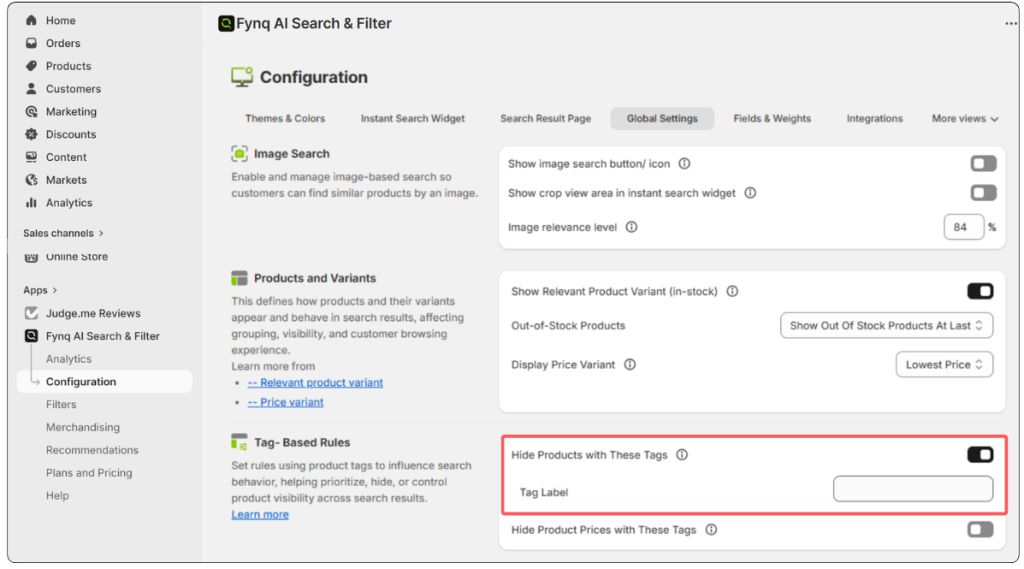Switch to Search Result Page tab
The image size is (1024, 569).
click(545, 119)
